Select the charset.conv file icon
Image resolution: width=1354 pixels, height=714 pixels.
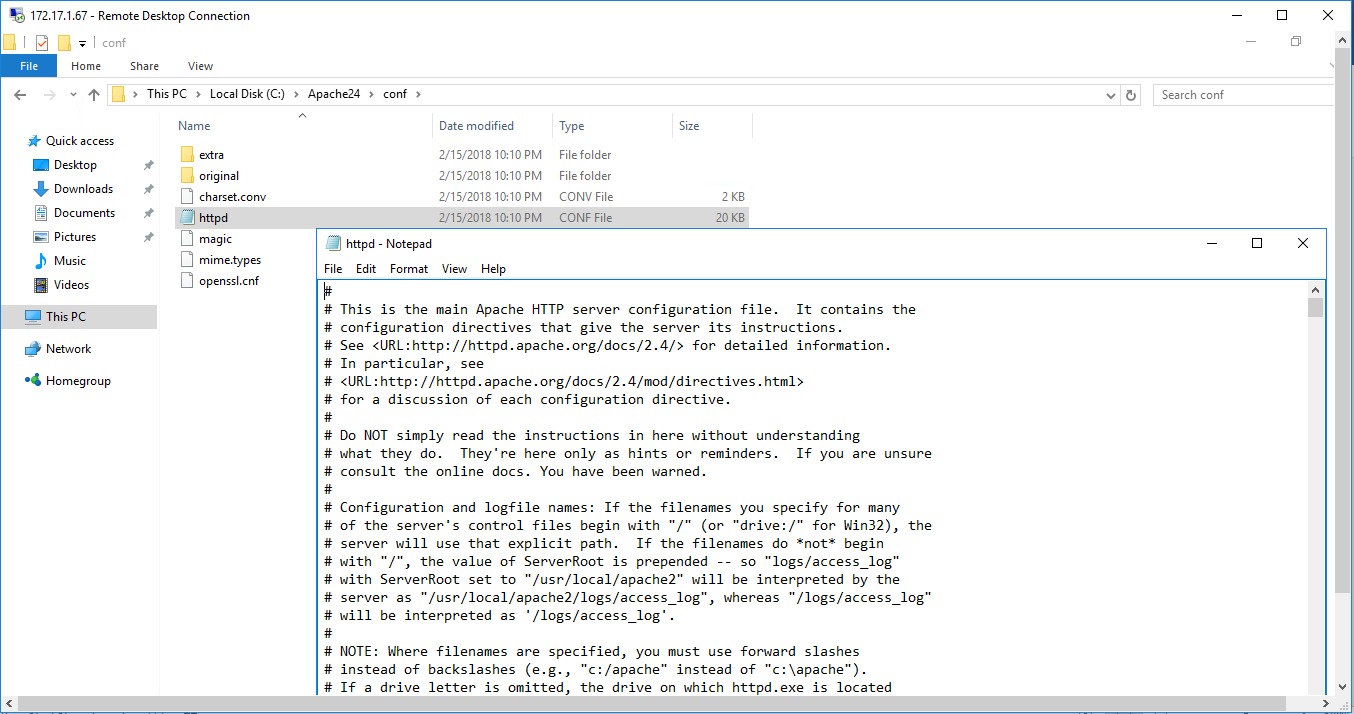pyautogui.click(x=187, y=197)
